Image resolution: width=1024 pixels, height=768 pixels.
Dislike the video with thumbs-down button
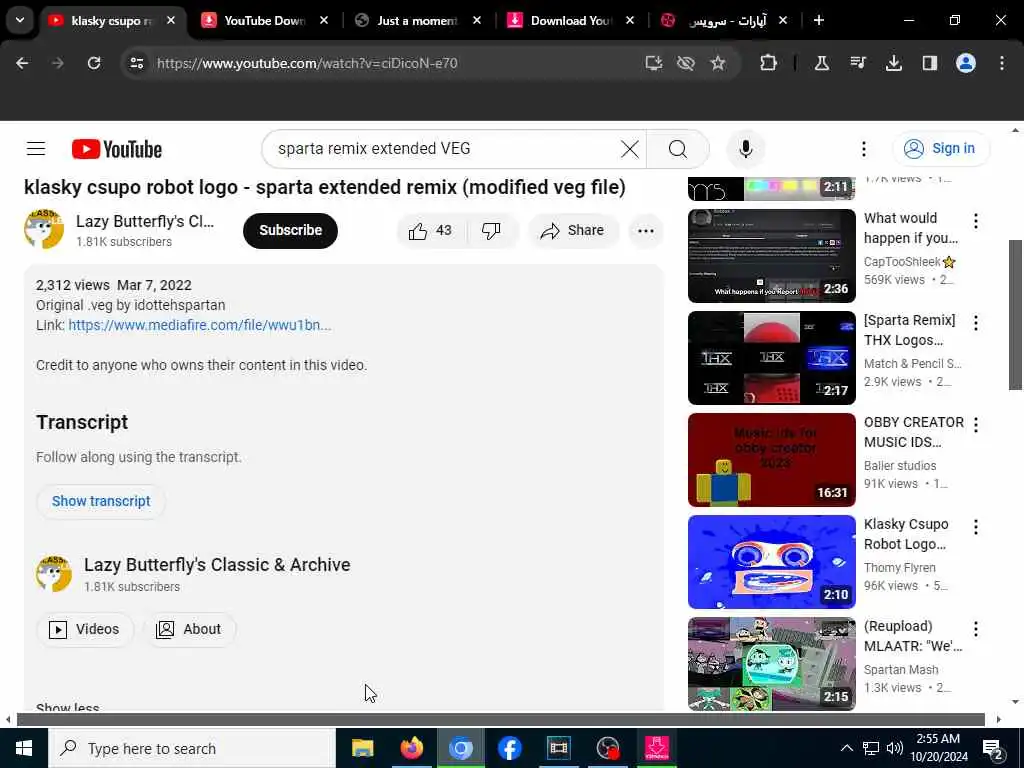pyautogui.click(x=491, y=231)
